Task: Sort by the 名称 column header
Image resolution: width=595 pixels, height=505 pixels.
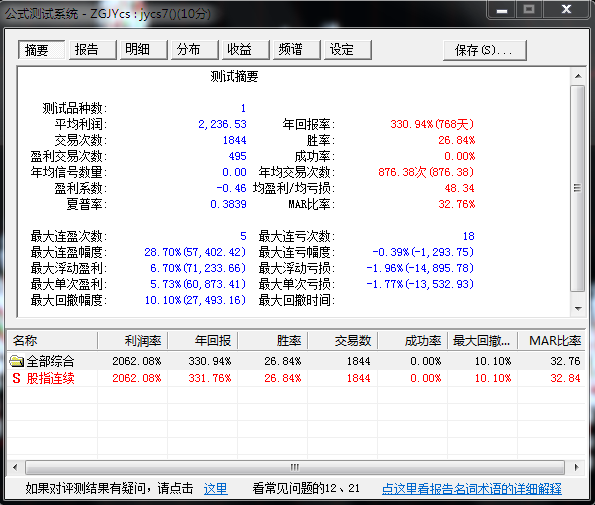Action: [52, 340]
